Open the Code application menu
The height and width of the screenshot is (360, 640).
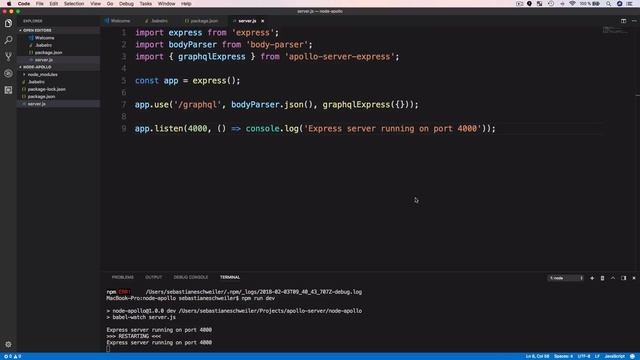(x=24, y=4)
